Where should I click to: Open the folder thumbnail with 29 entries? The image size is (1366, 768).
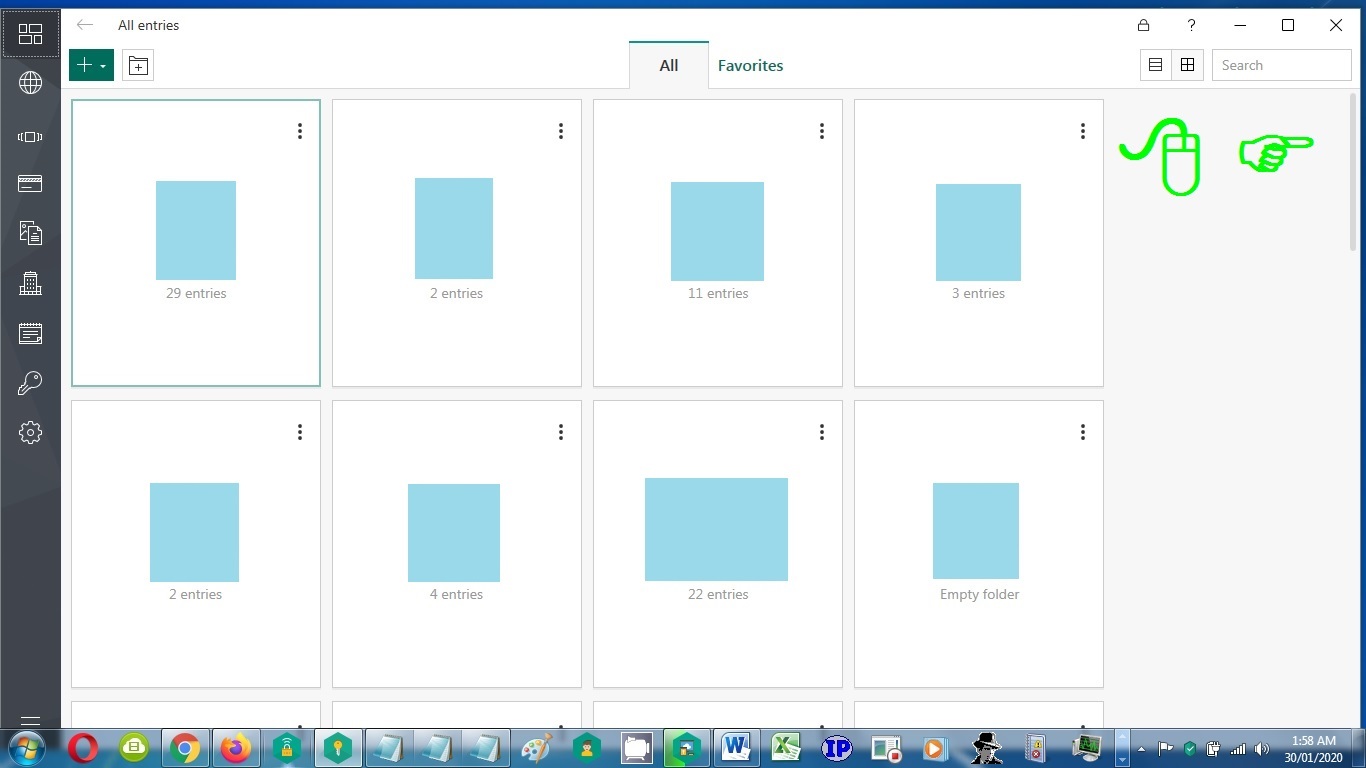point(196,230)
